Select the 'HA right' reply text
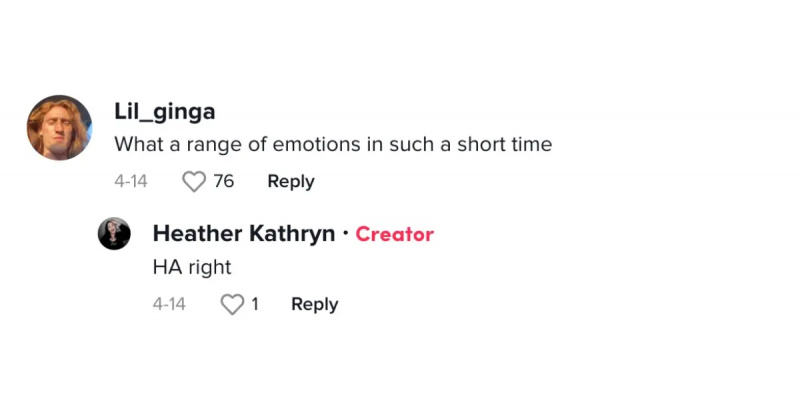This screenshot has height=418, width=800. click(x=192, y=267)
